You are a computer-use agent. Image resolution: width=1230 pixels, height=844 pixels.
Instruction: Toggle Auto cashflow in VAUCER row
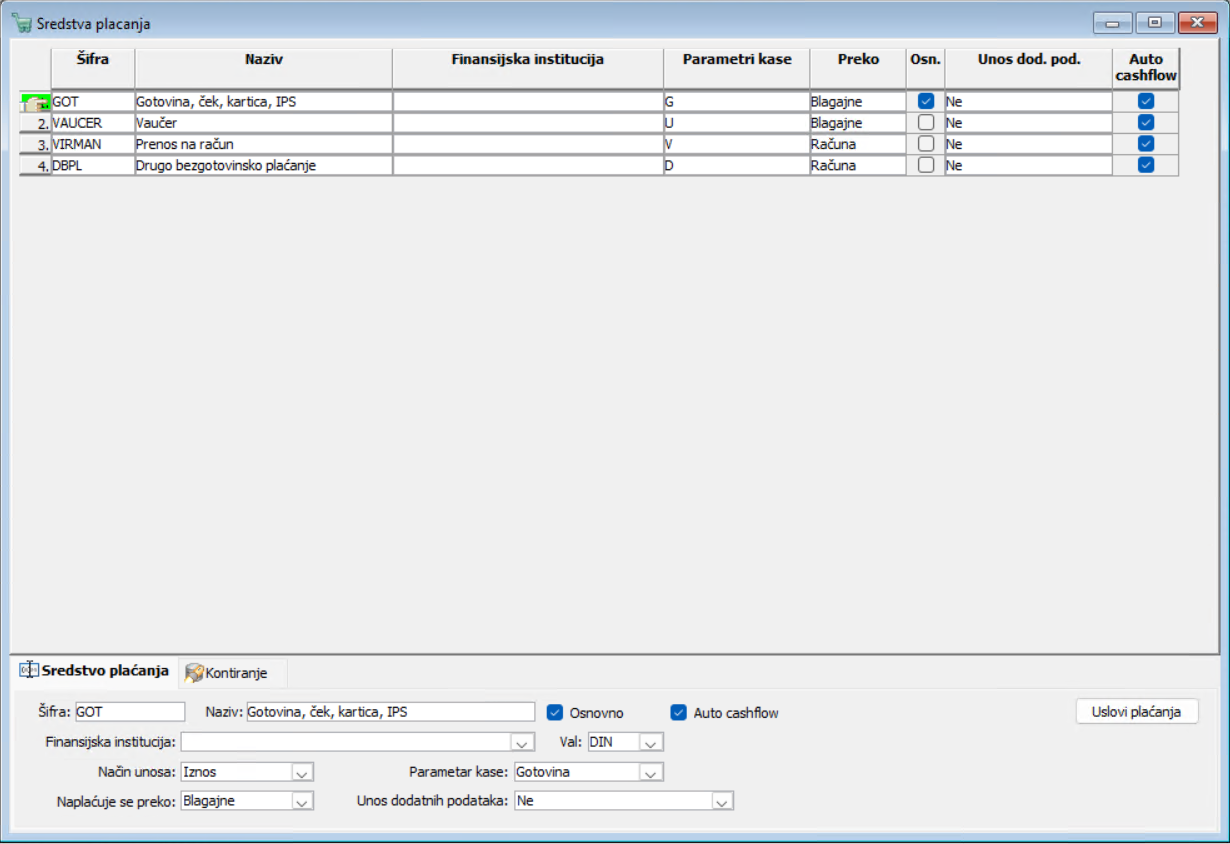(1146, 122)
